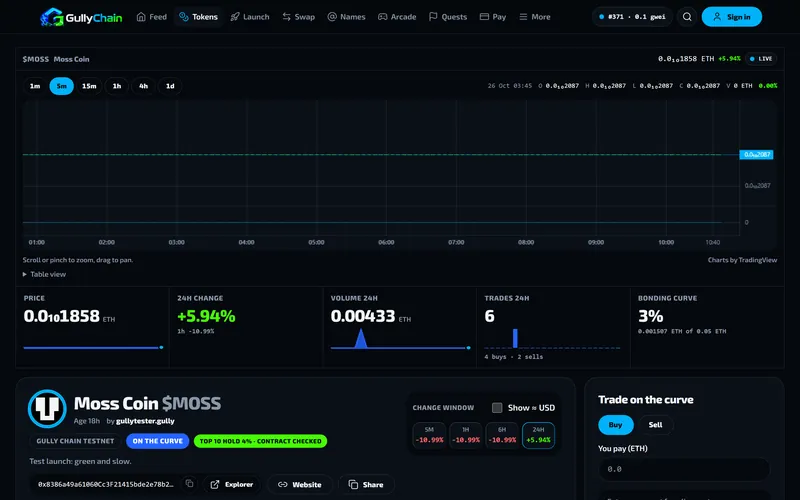Copy the contract address icon
Screen dimensions: 800x500
[189, 483]
